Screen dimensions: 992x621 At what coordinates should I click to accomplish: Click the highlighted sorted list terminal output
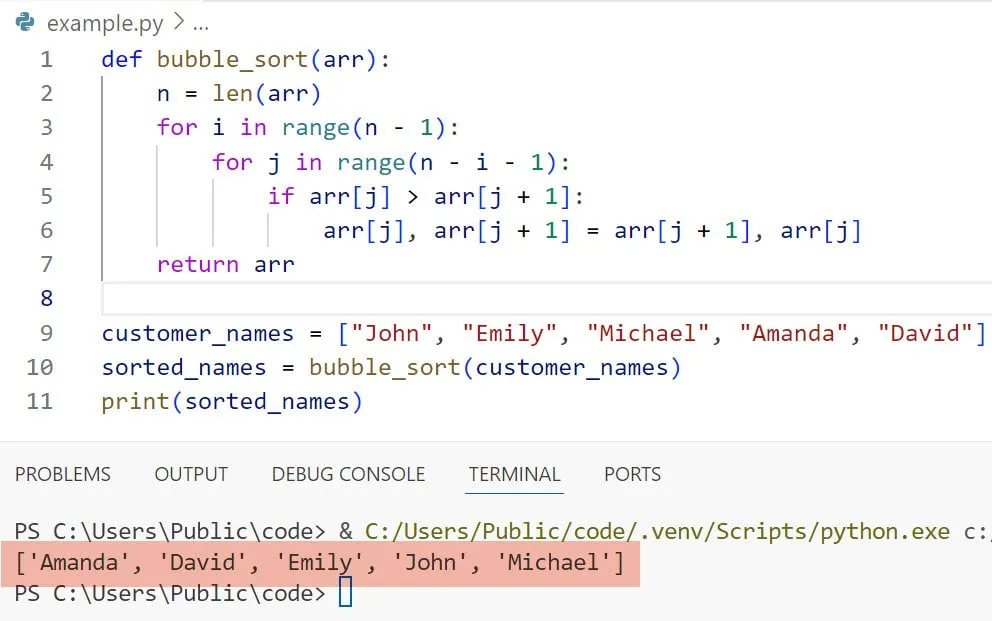[320, 563]
